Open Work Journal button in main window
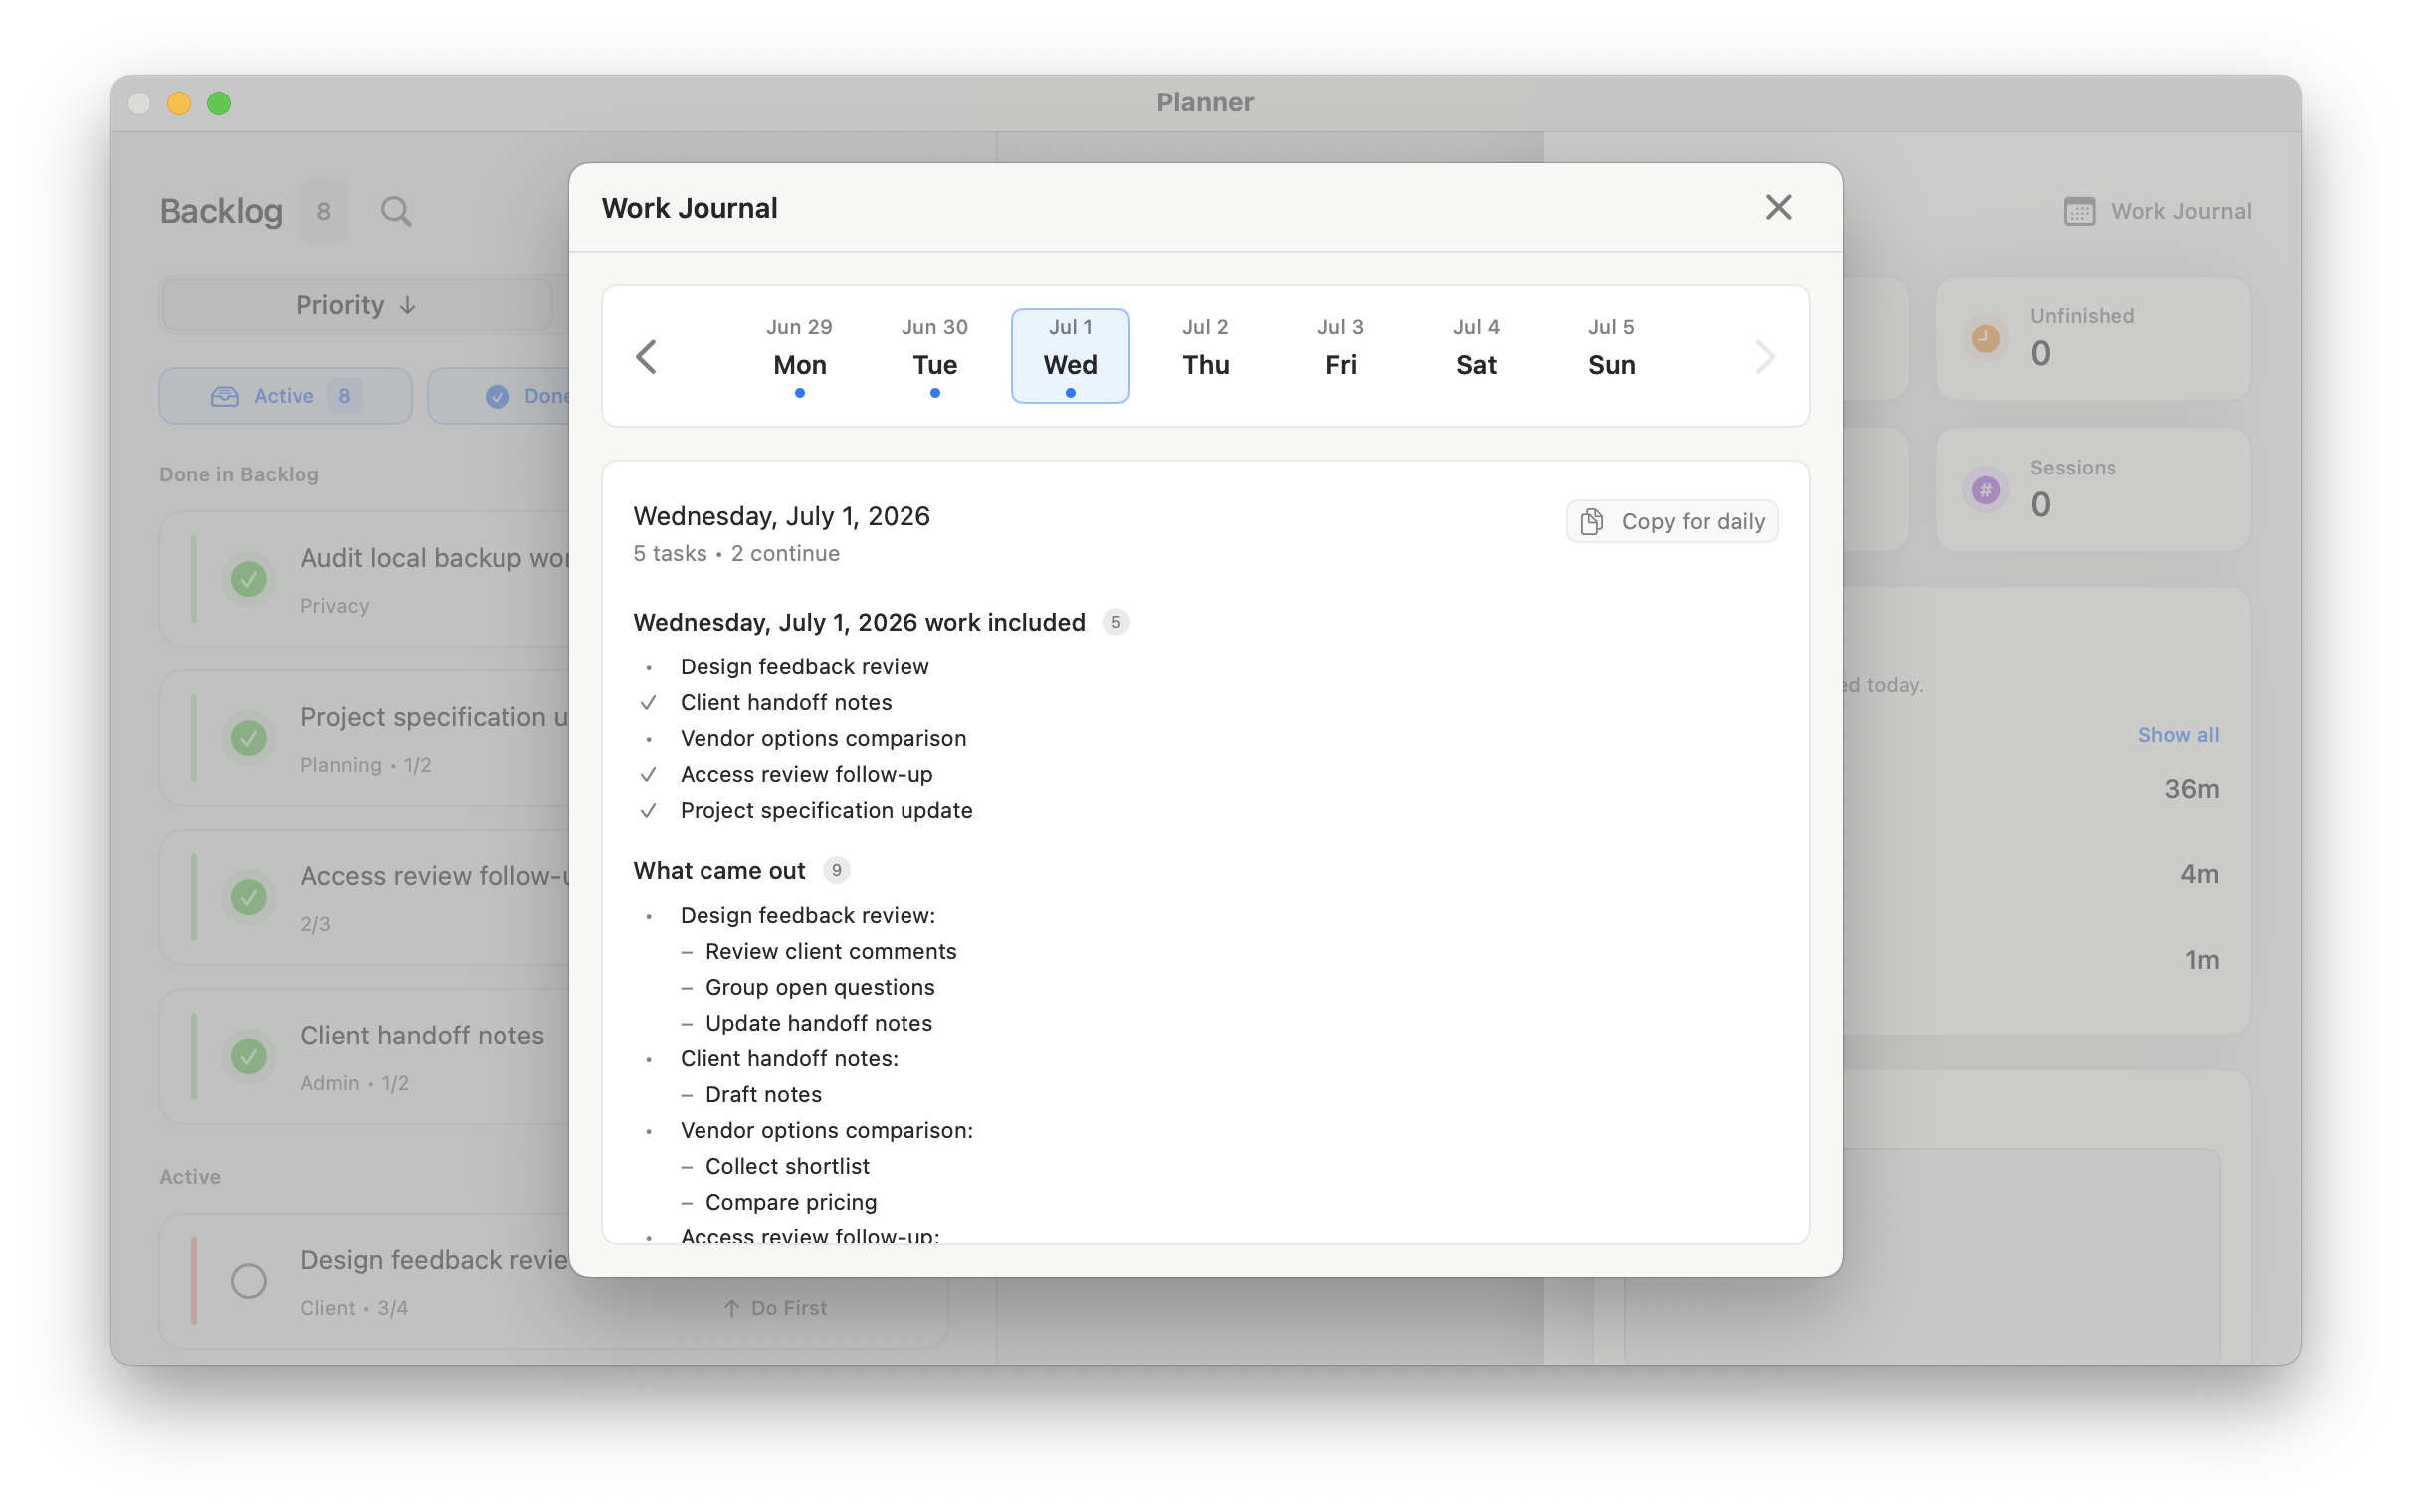Screen dimensions: 2412x1512 pos(2157,211)
